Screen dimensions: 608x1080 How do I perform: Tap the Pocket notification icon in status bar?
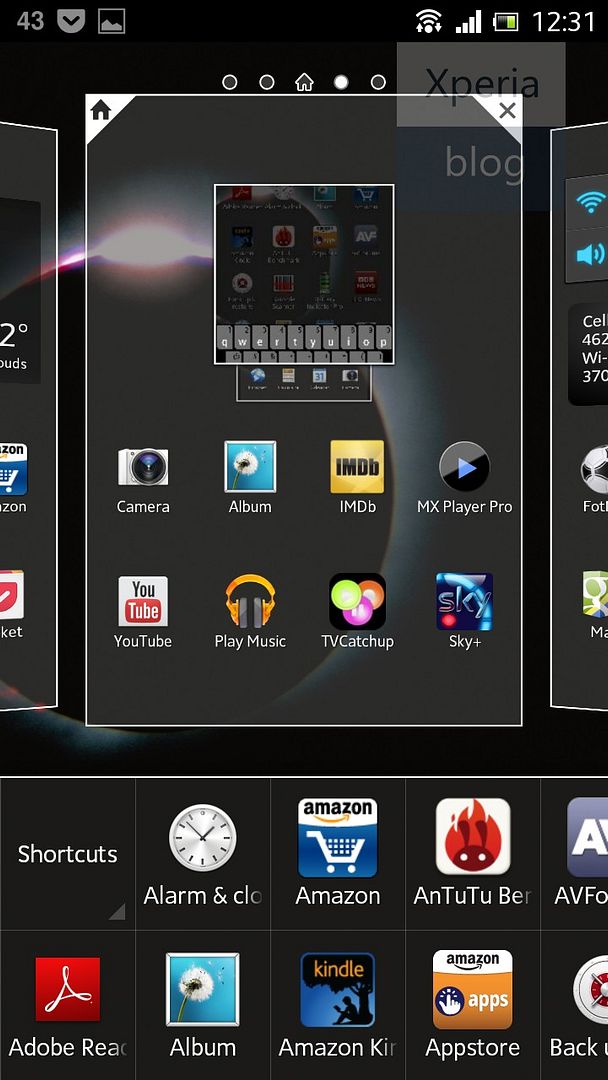point(71,21)
